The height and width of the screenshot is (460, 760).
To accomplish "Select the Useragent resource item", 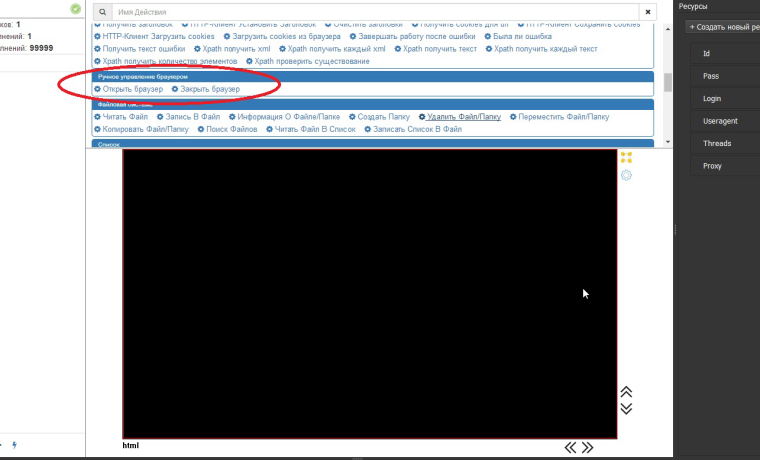I will pos(720,121).
